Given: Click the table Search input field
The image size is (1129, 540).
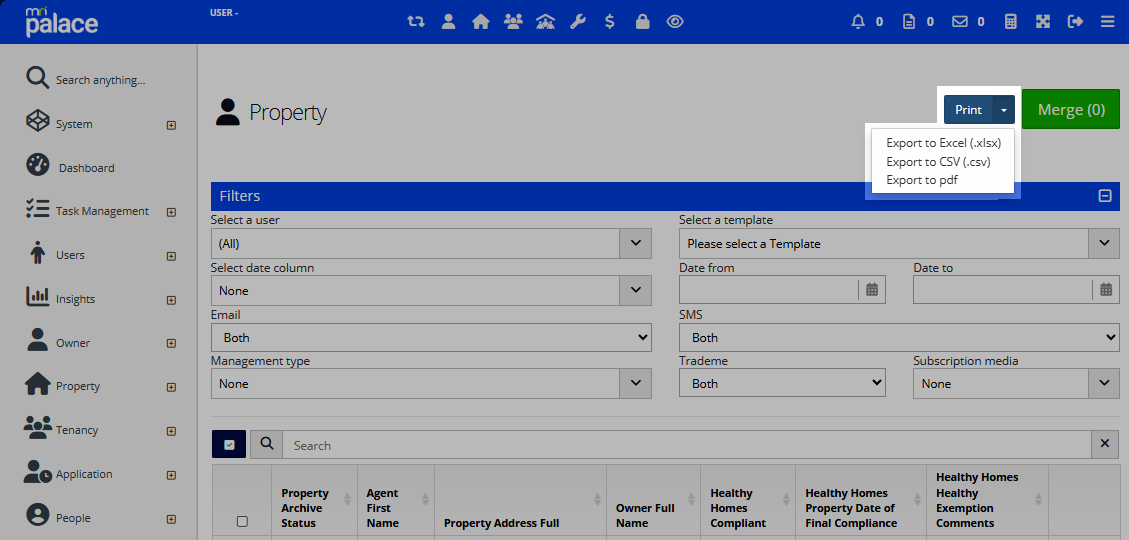Looking at the screenshot, I should [687, 445].
